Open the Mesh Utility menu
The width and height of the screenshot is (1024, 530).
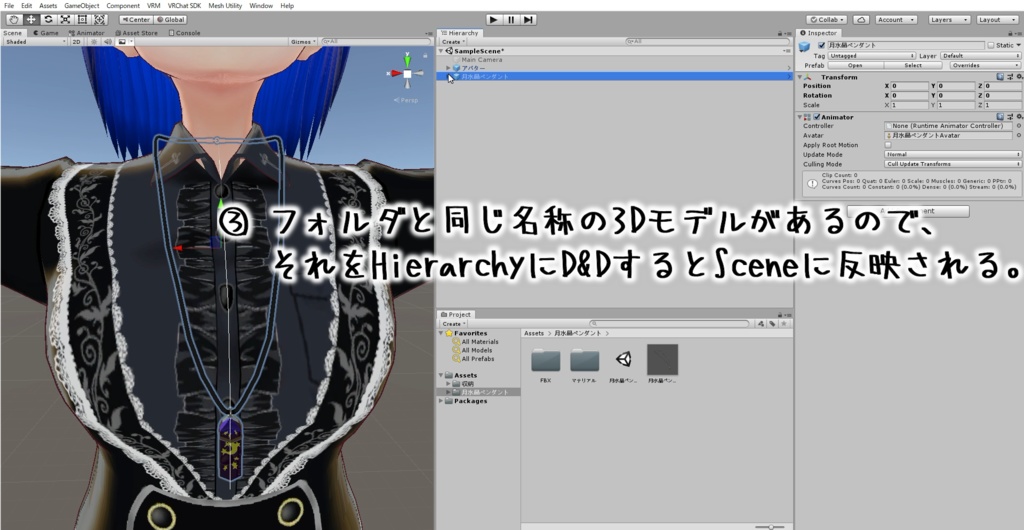pyautogui.click(x=225, y=6)
